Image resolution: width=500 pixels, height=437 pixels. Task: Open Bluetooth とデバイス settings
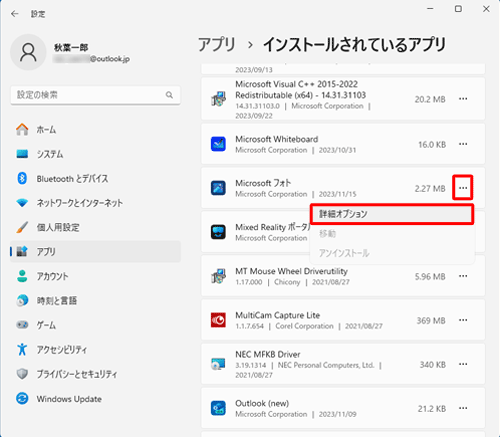click(x=96, y=178)
